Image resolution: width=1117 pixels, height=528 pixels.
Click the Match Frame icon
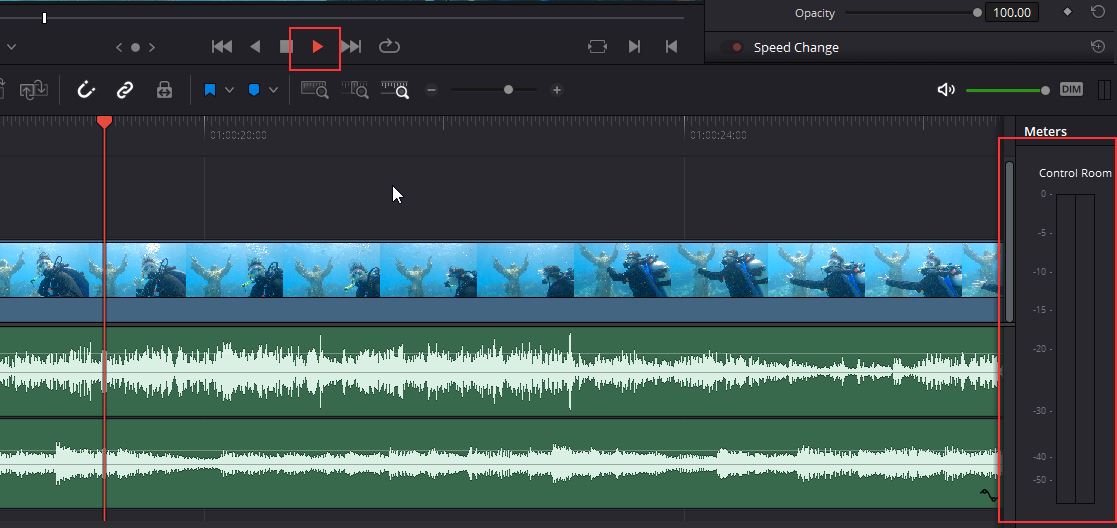[x=597, y=47]
